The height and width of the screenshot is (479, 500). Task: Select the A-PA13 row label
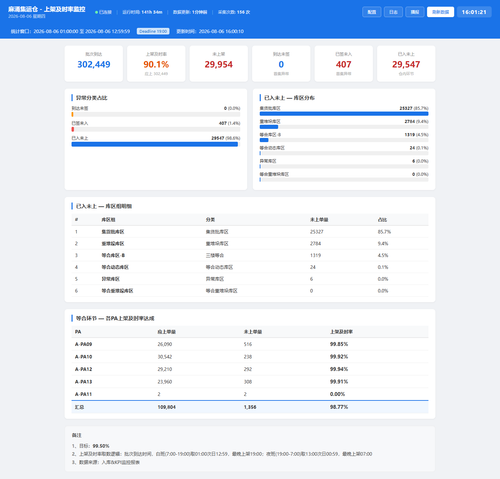point(83,382)
